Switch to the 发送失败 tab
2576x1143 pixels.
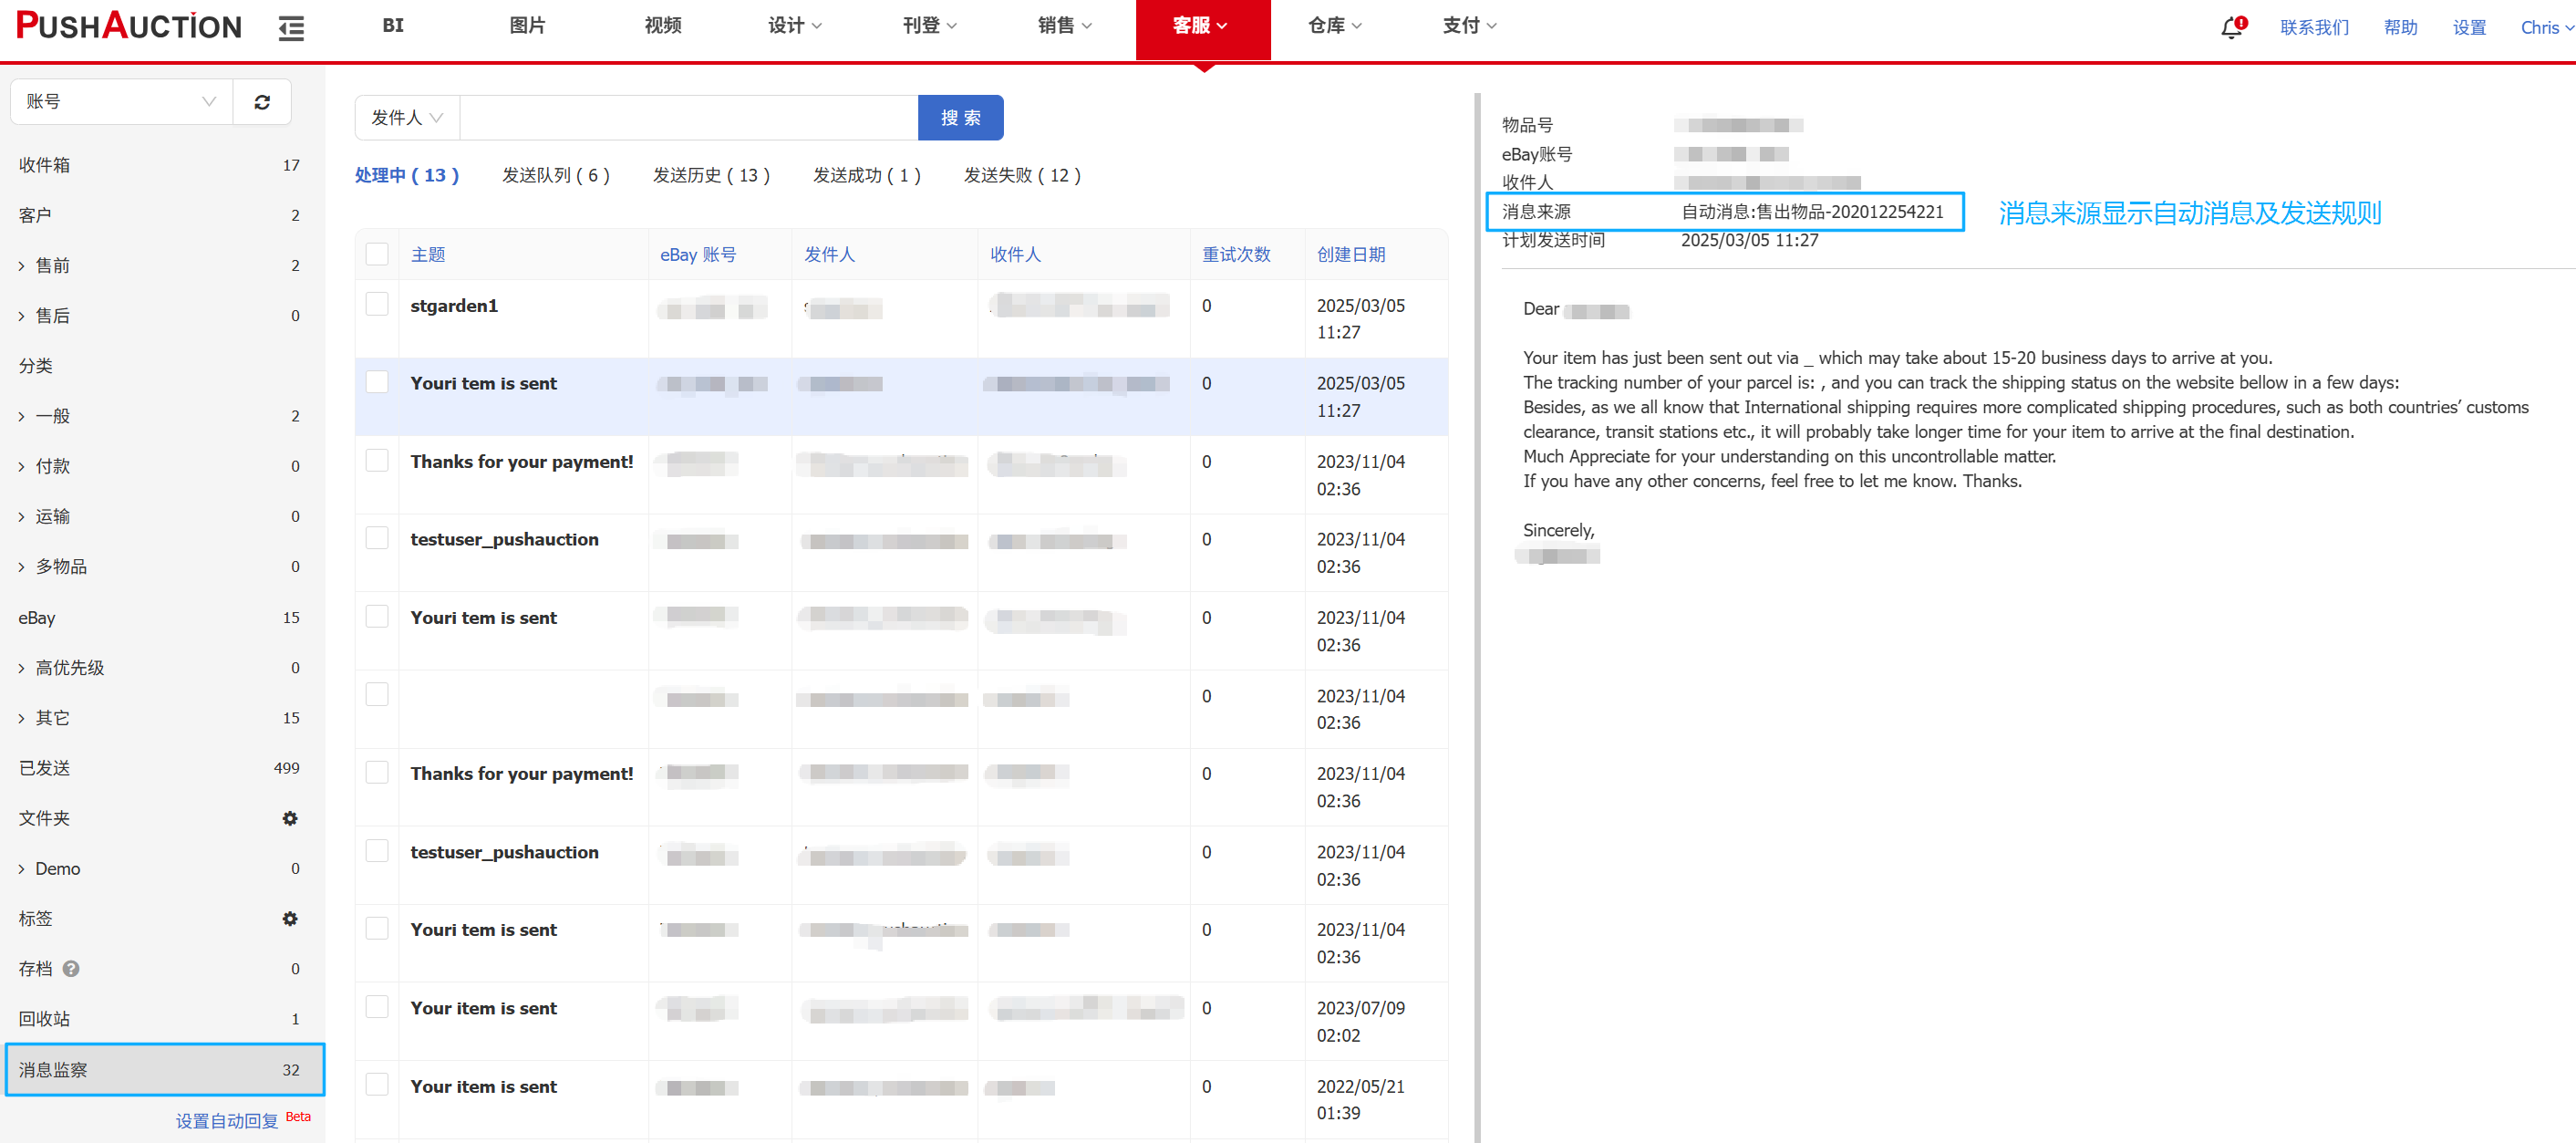[x=1021, y=175]
